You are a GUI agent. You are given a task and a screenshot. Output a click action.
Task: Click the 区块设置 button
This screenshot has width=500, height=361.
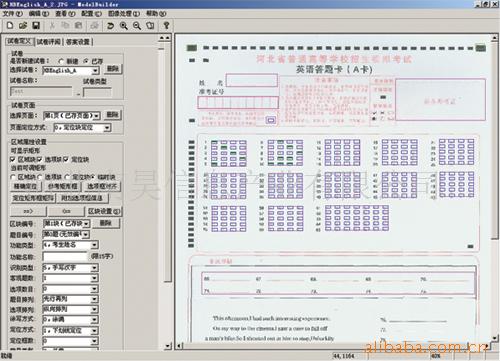point(104,211)
